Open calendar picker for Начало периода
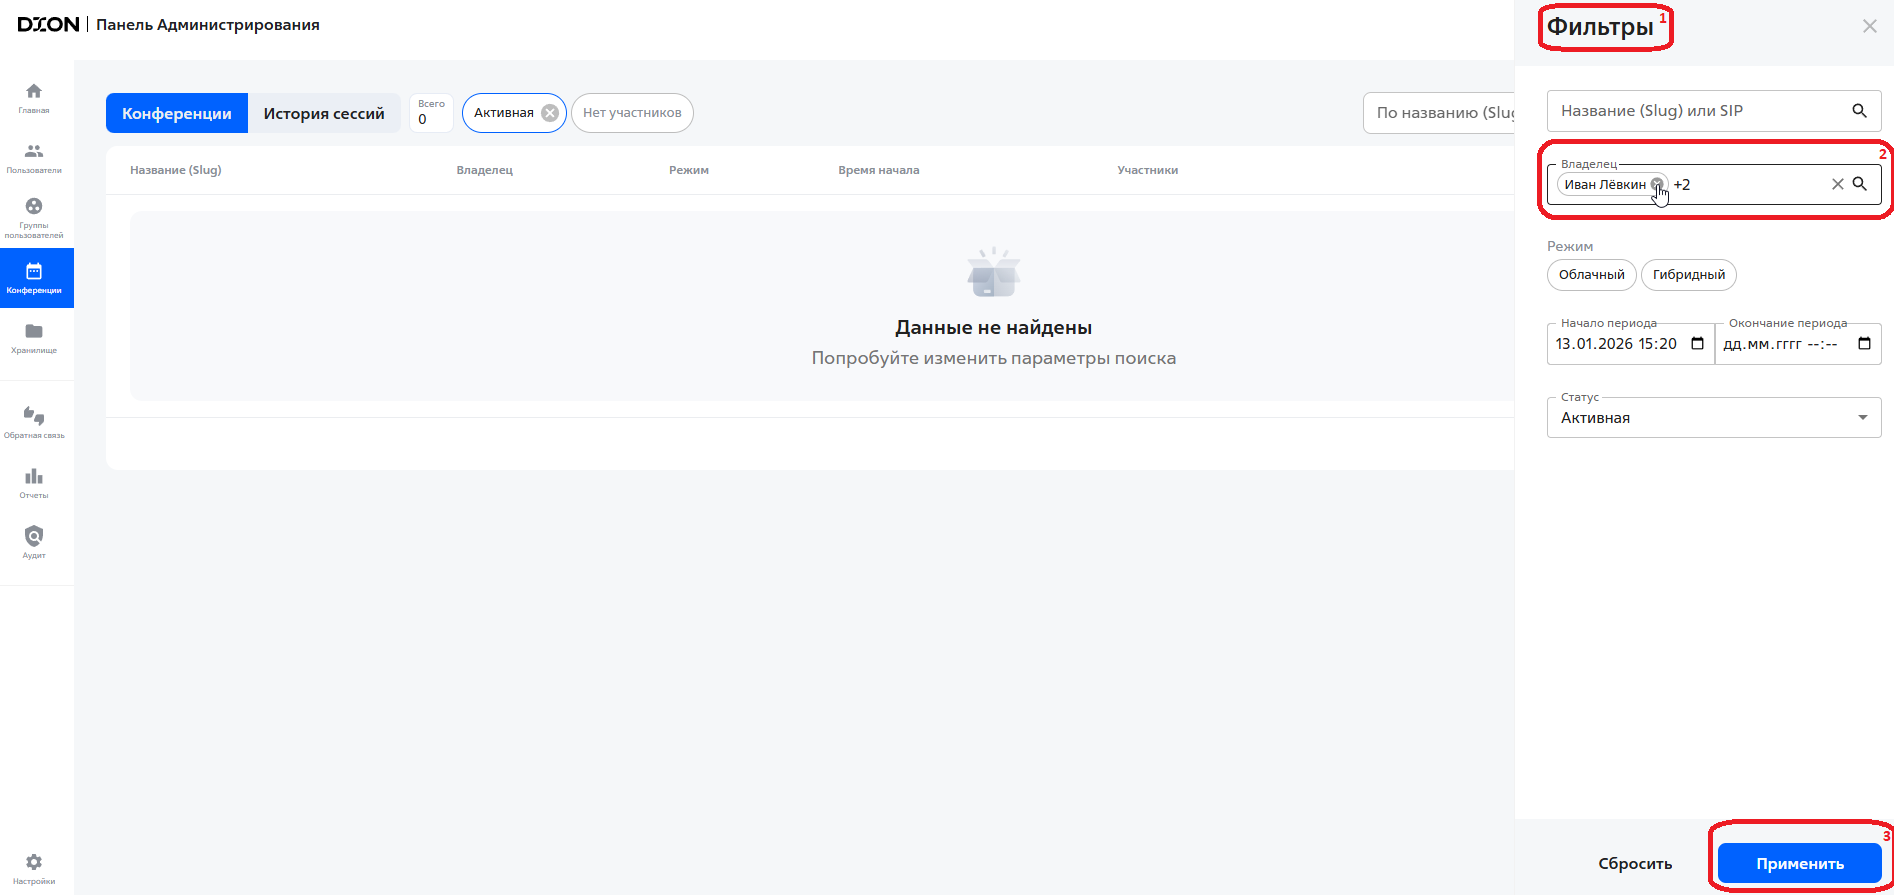Image resolution: width=1894 pixels, height=895 pixels. [1697, 344]
